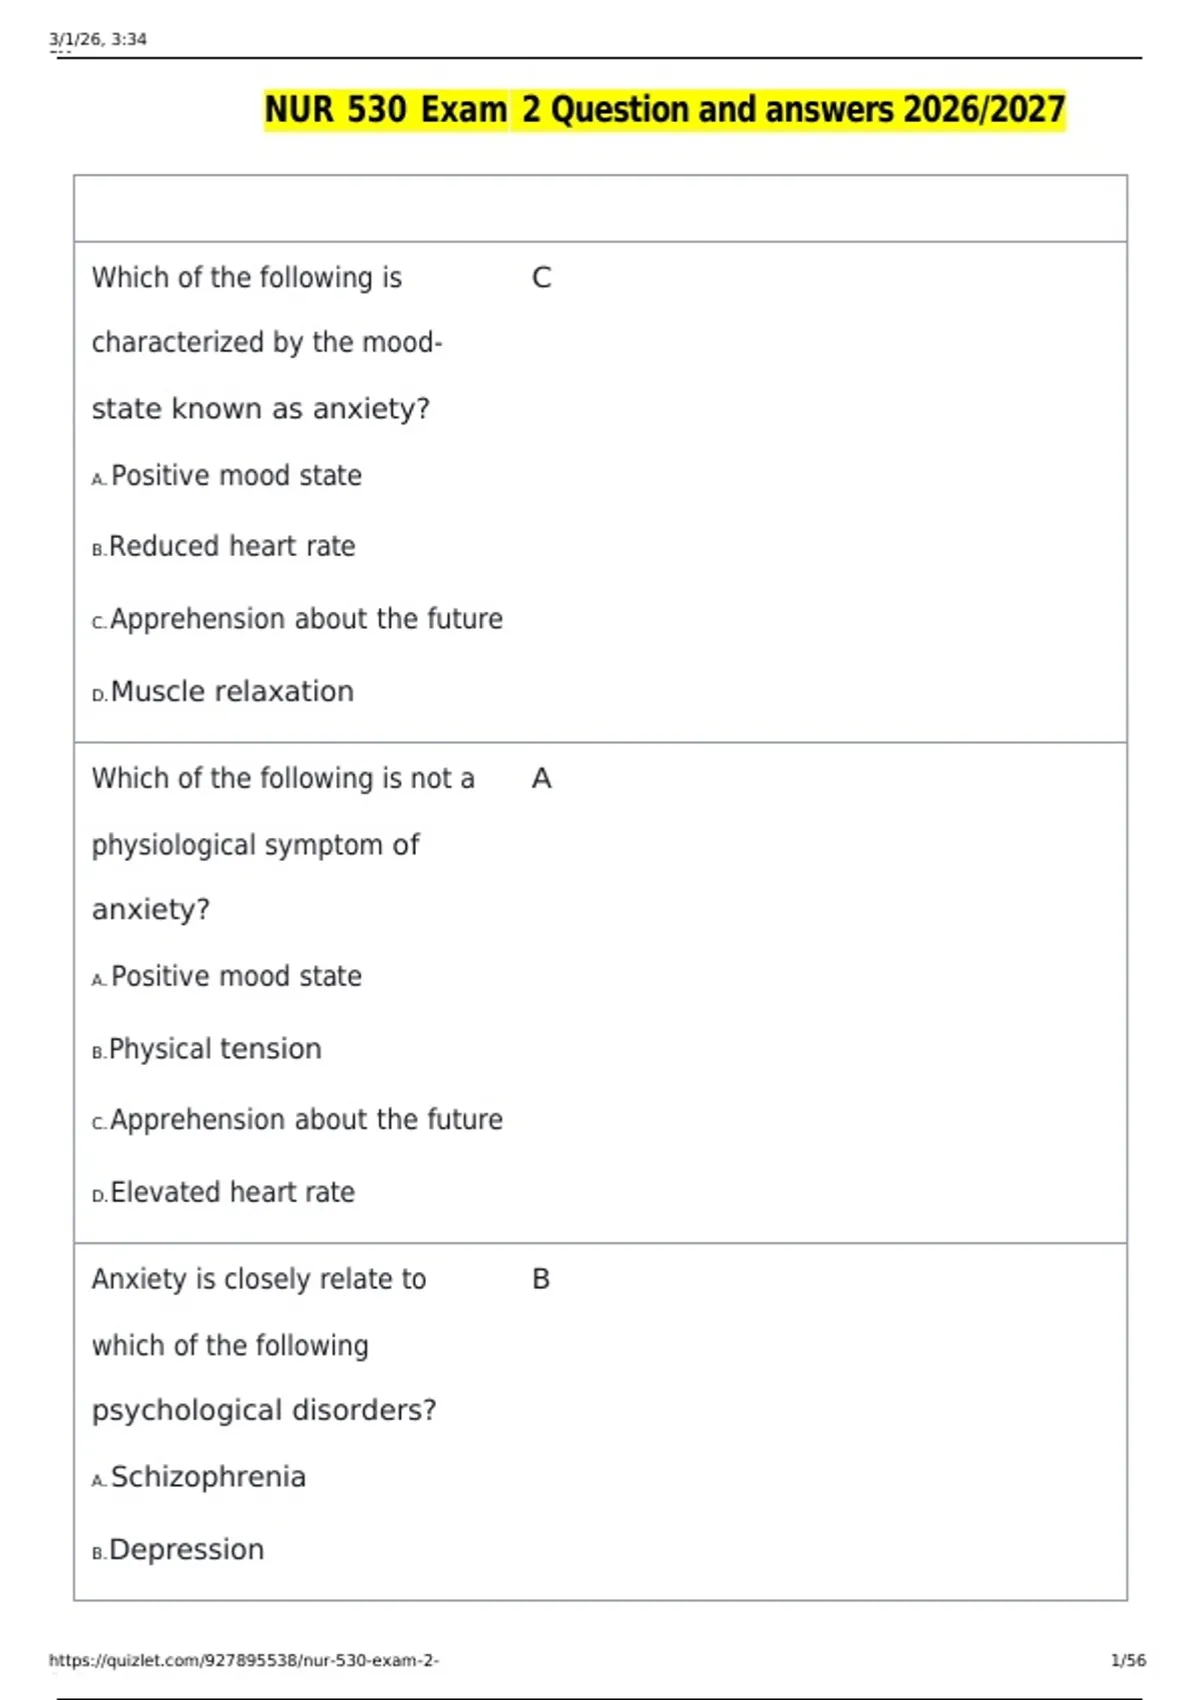The width and height of the screenshot is (1200, 1700).
Task: Click the mood-state anxiety question text
Action: click(x=267, y=343)
